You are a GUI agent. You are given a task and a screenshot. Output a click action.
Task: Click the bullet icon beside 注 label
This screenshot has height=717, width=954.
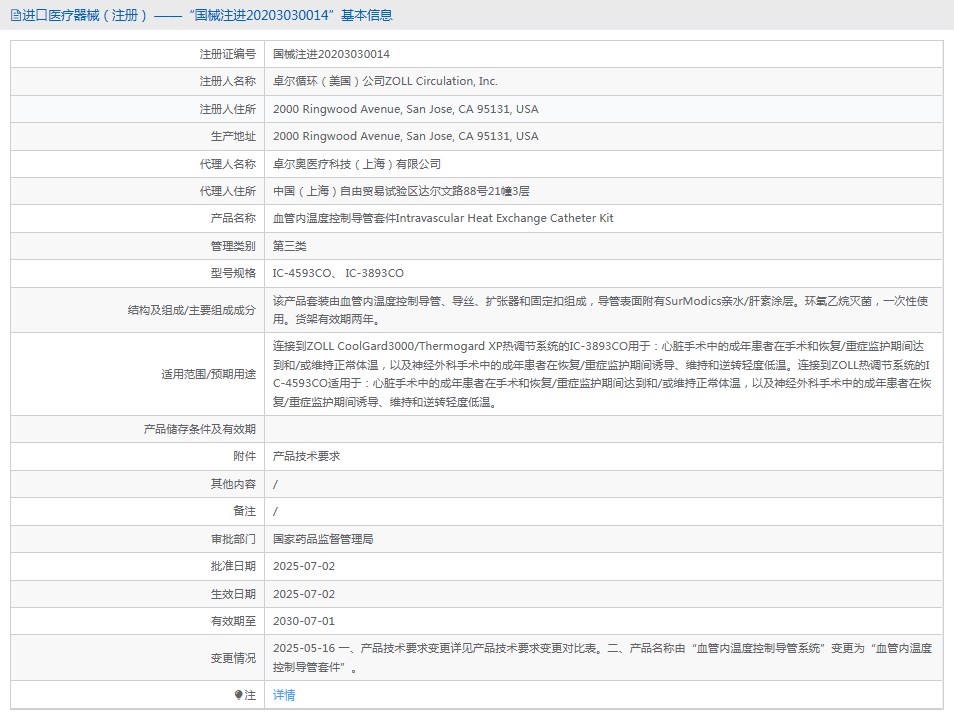pos(238,695)
